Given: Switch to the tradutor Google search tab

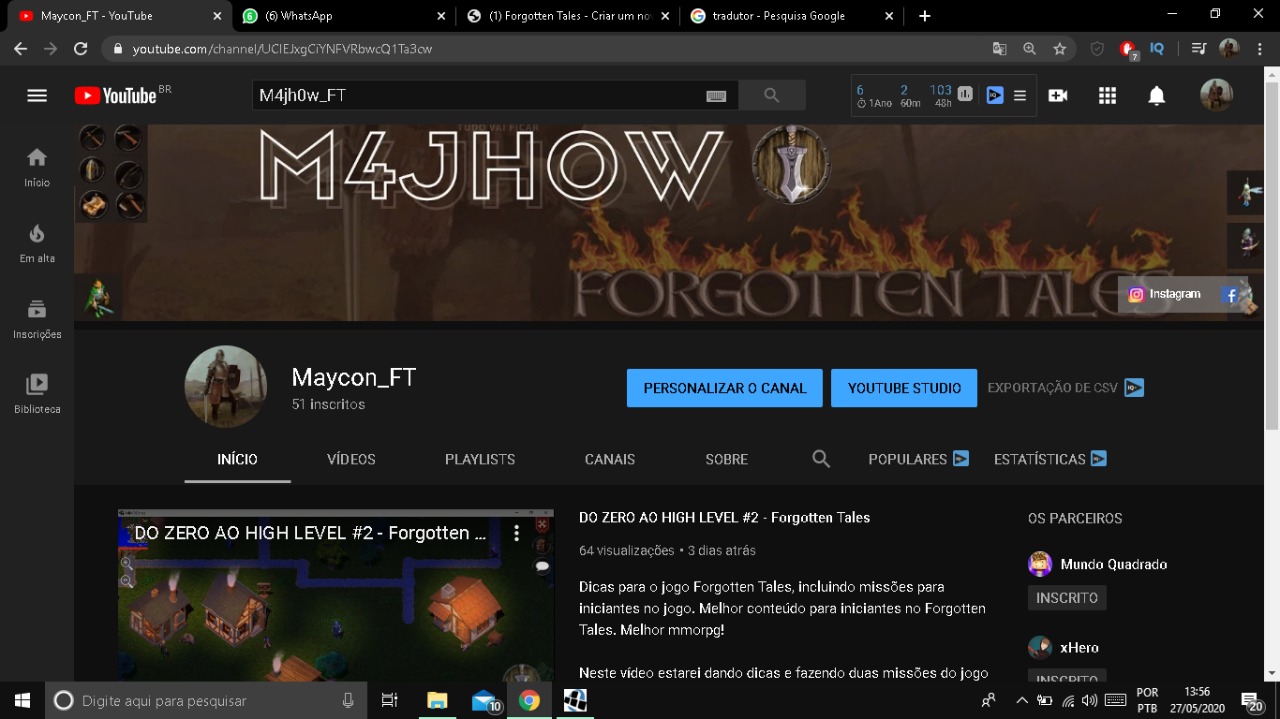Looking at the screenshot, I should [790, 16].
